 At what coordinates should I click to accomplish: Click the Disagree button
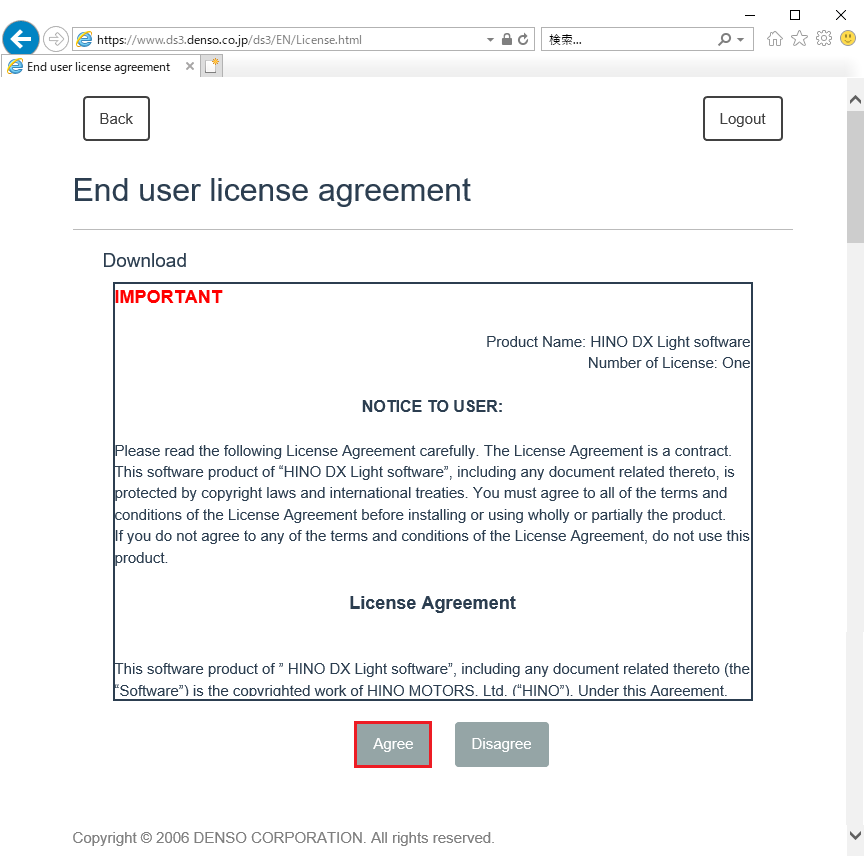pyautogui.click(x=501, y=744)
